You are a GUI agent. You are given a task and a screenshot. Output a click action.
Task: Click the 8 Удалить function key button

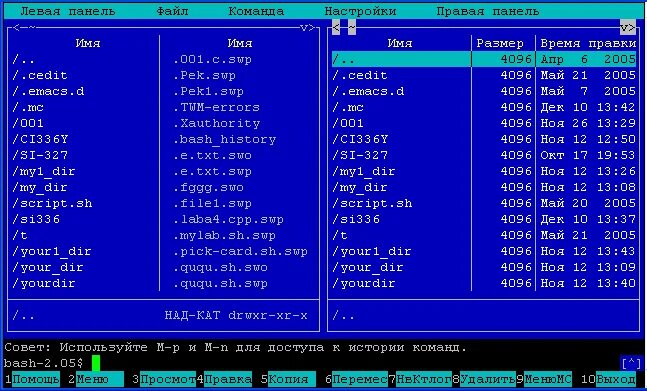[x=484, y=379]
